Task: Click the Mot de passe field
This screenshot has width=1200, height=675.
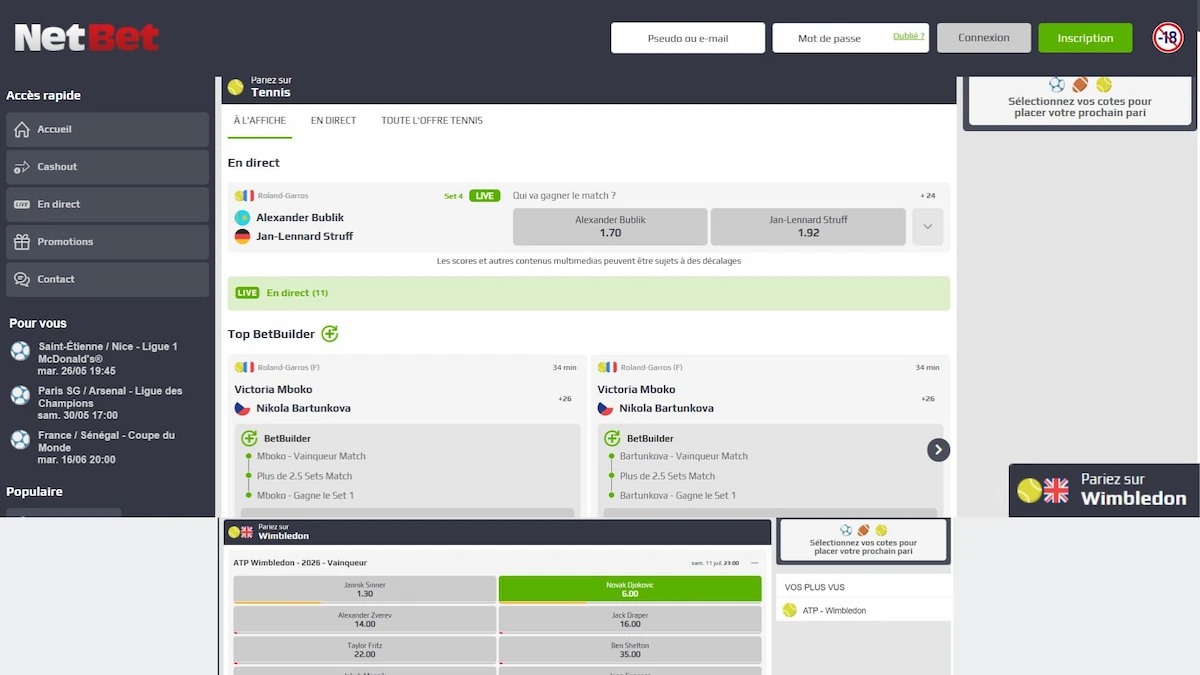Action: [x=850, y=38]
